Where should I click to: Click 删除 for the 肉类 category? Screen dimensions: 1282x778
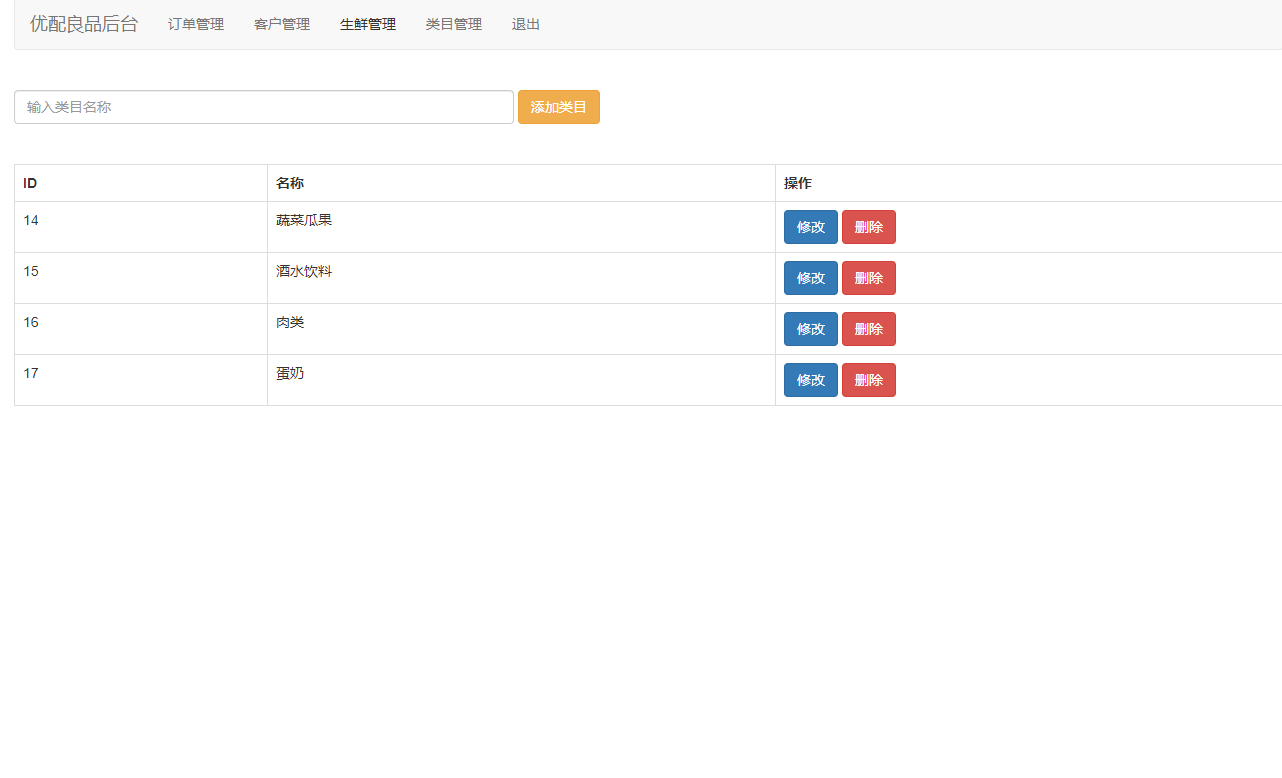coord(868,328)
